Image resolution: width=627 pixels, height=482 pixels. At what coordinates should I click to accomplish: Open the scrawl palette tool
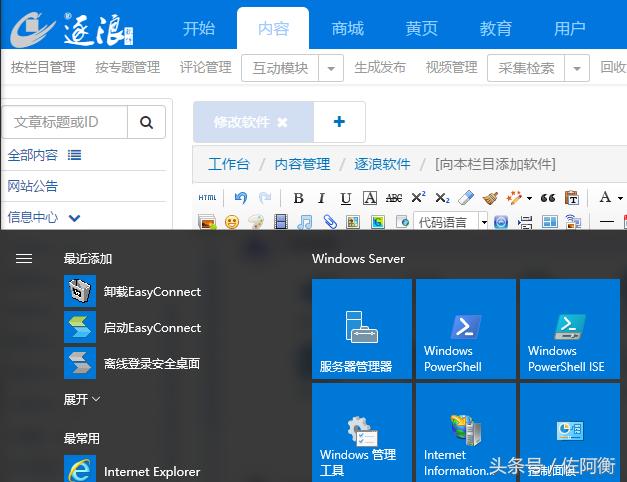point(256,222)
